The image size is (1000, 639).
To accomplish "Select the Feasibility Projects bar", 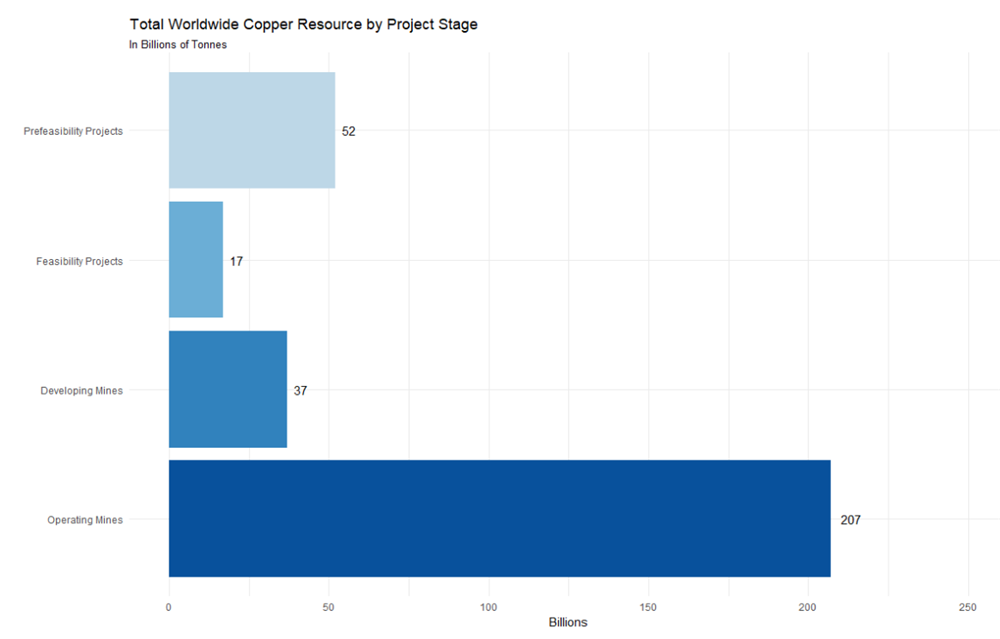I will (196, 260).
